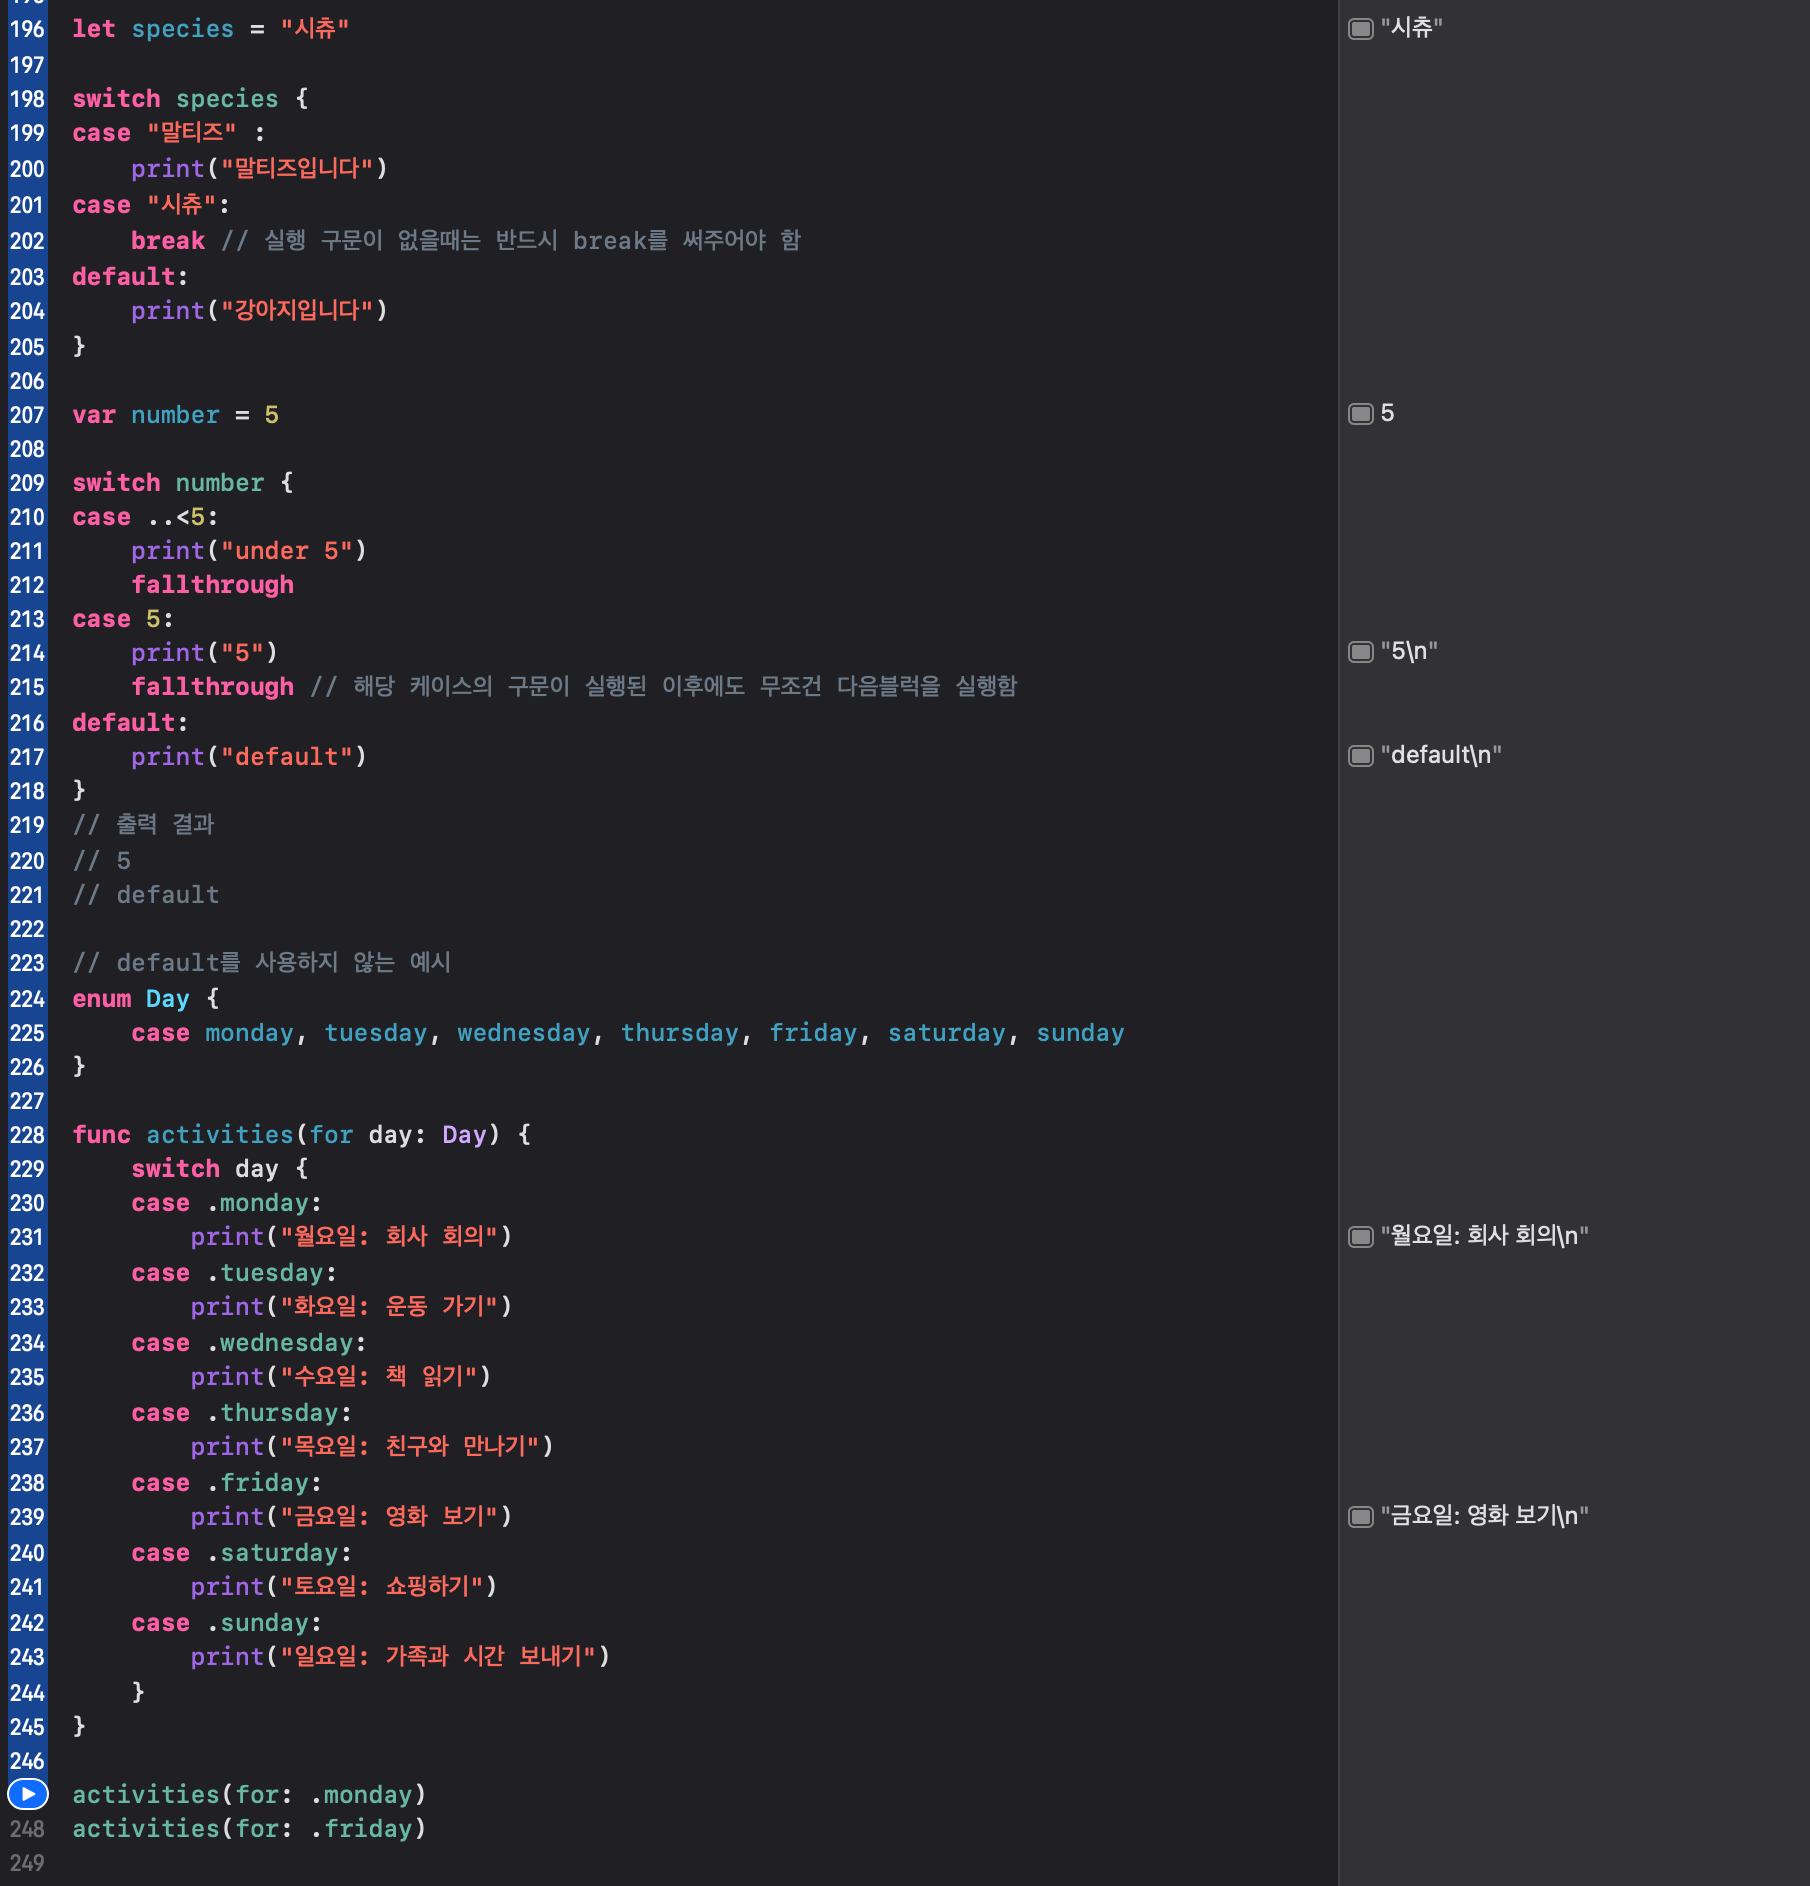Place cursor on 'let species' declaration
This screenshot has width=1810, height=1886.
point(211,29)
